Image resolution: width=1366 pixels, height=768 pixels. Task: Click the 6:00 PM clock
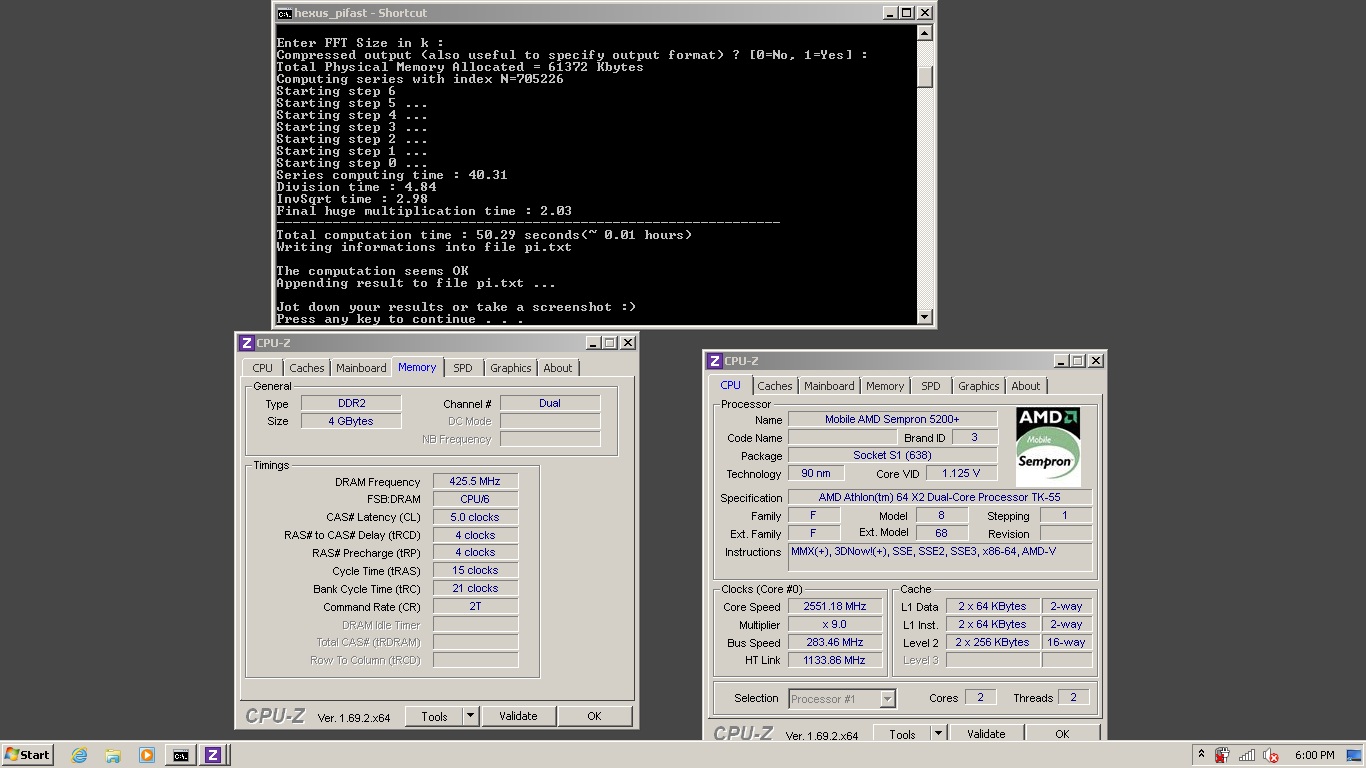(x=1314, y=755)
